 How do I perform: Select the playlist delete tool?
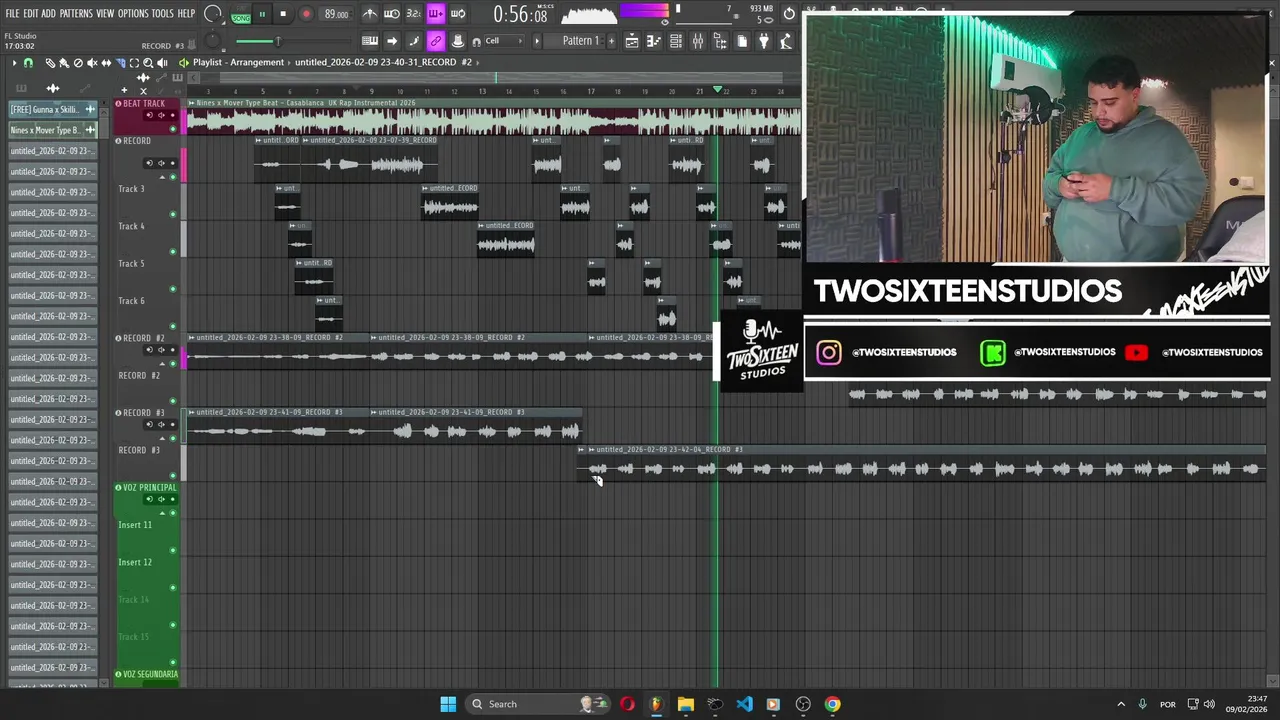[78, 63]
